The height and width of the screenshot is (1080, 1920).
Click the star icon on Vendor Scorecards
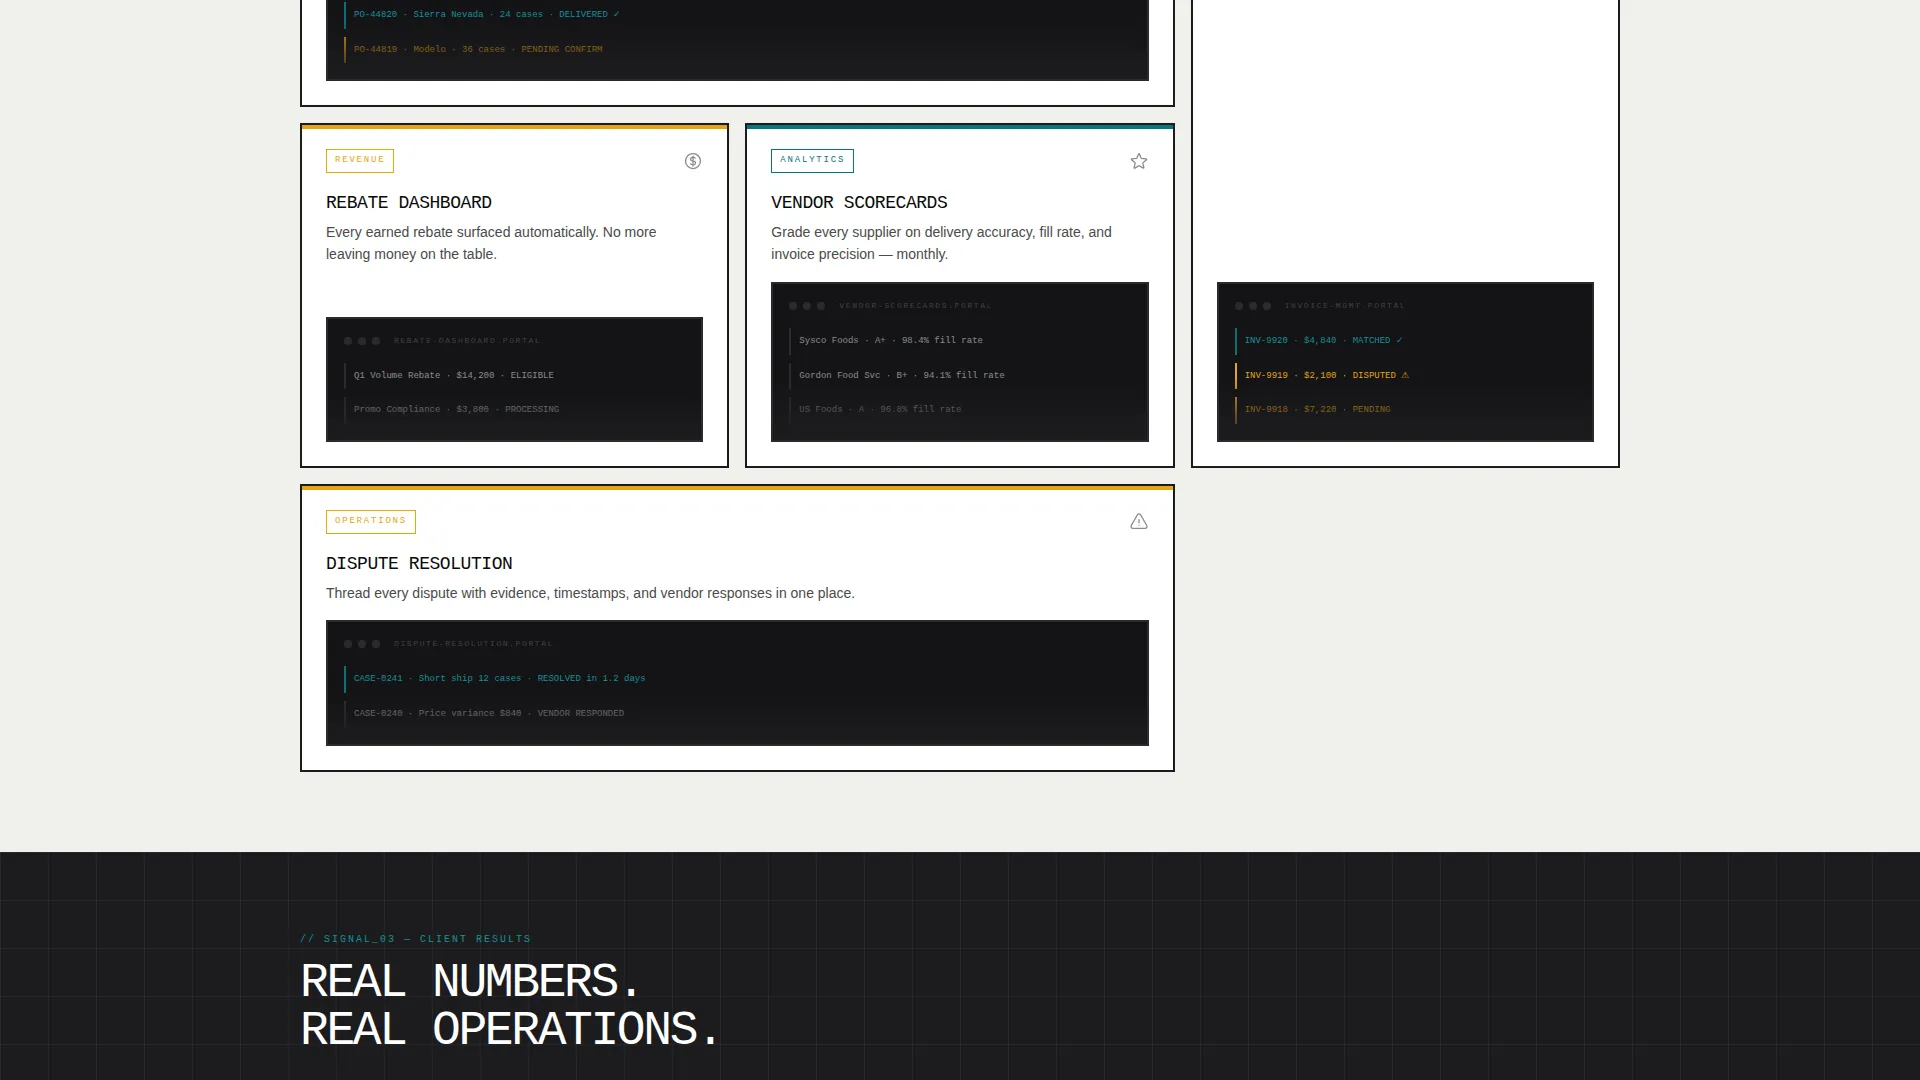pyautogui.click(x=1139, y=161)
